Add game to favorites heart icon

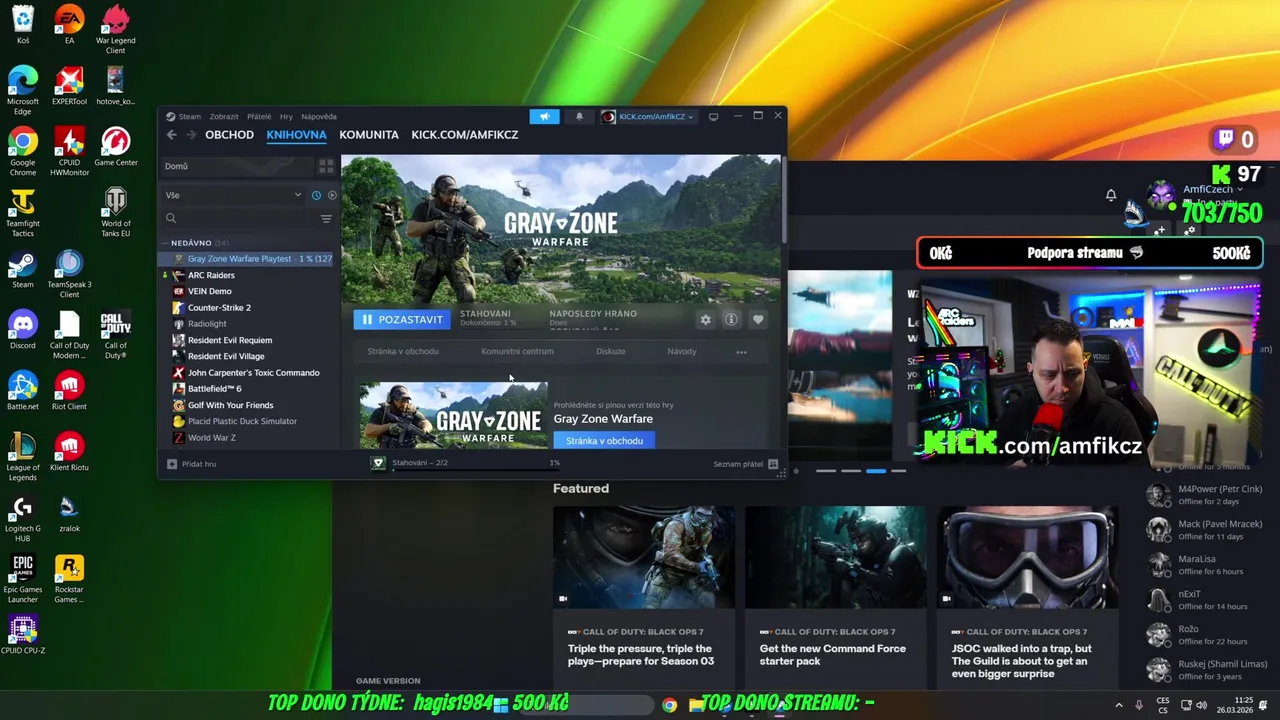pos(758,319)
